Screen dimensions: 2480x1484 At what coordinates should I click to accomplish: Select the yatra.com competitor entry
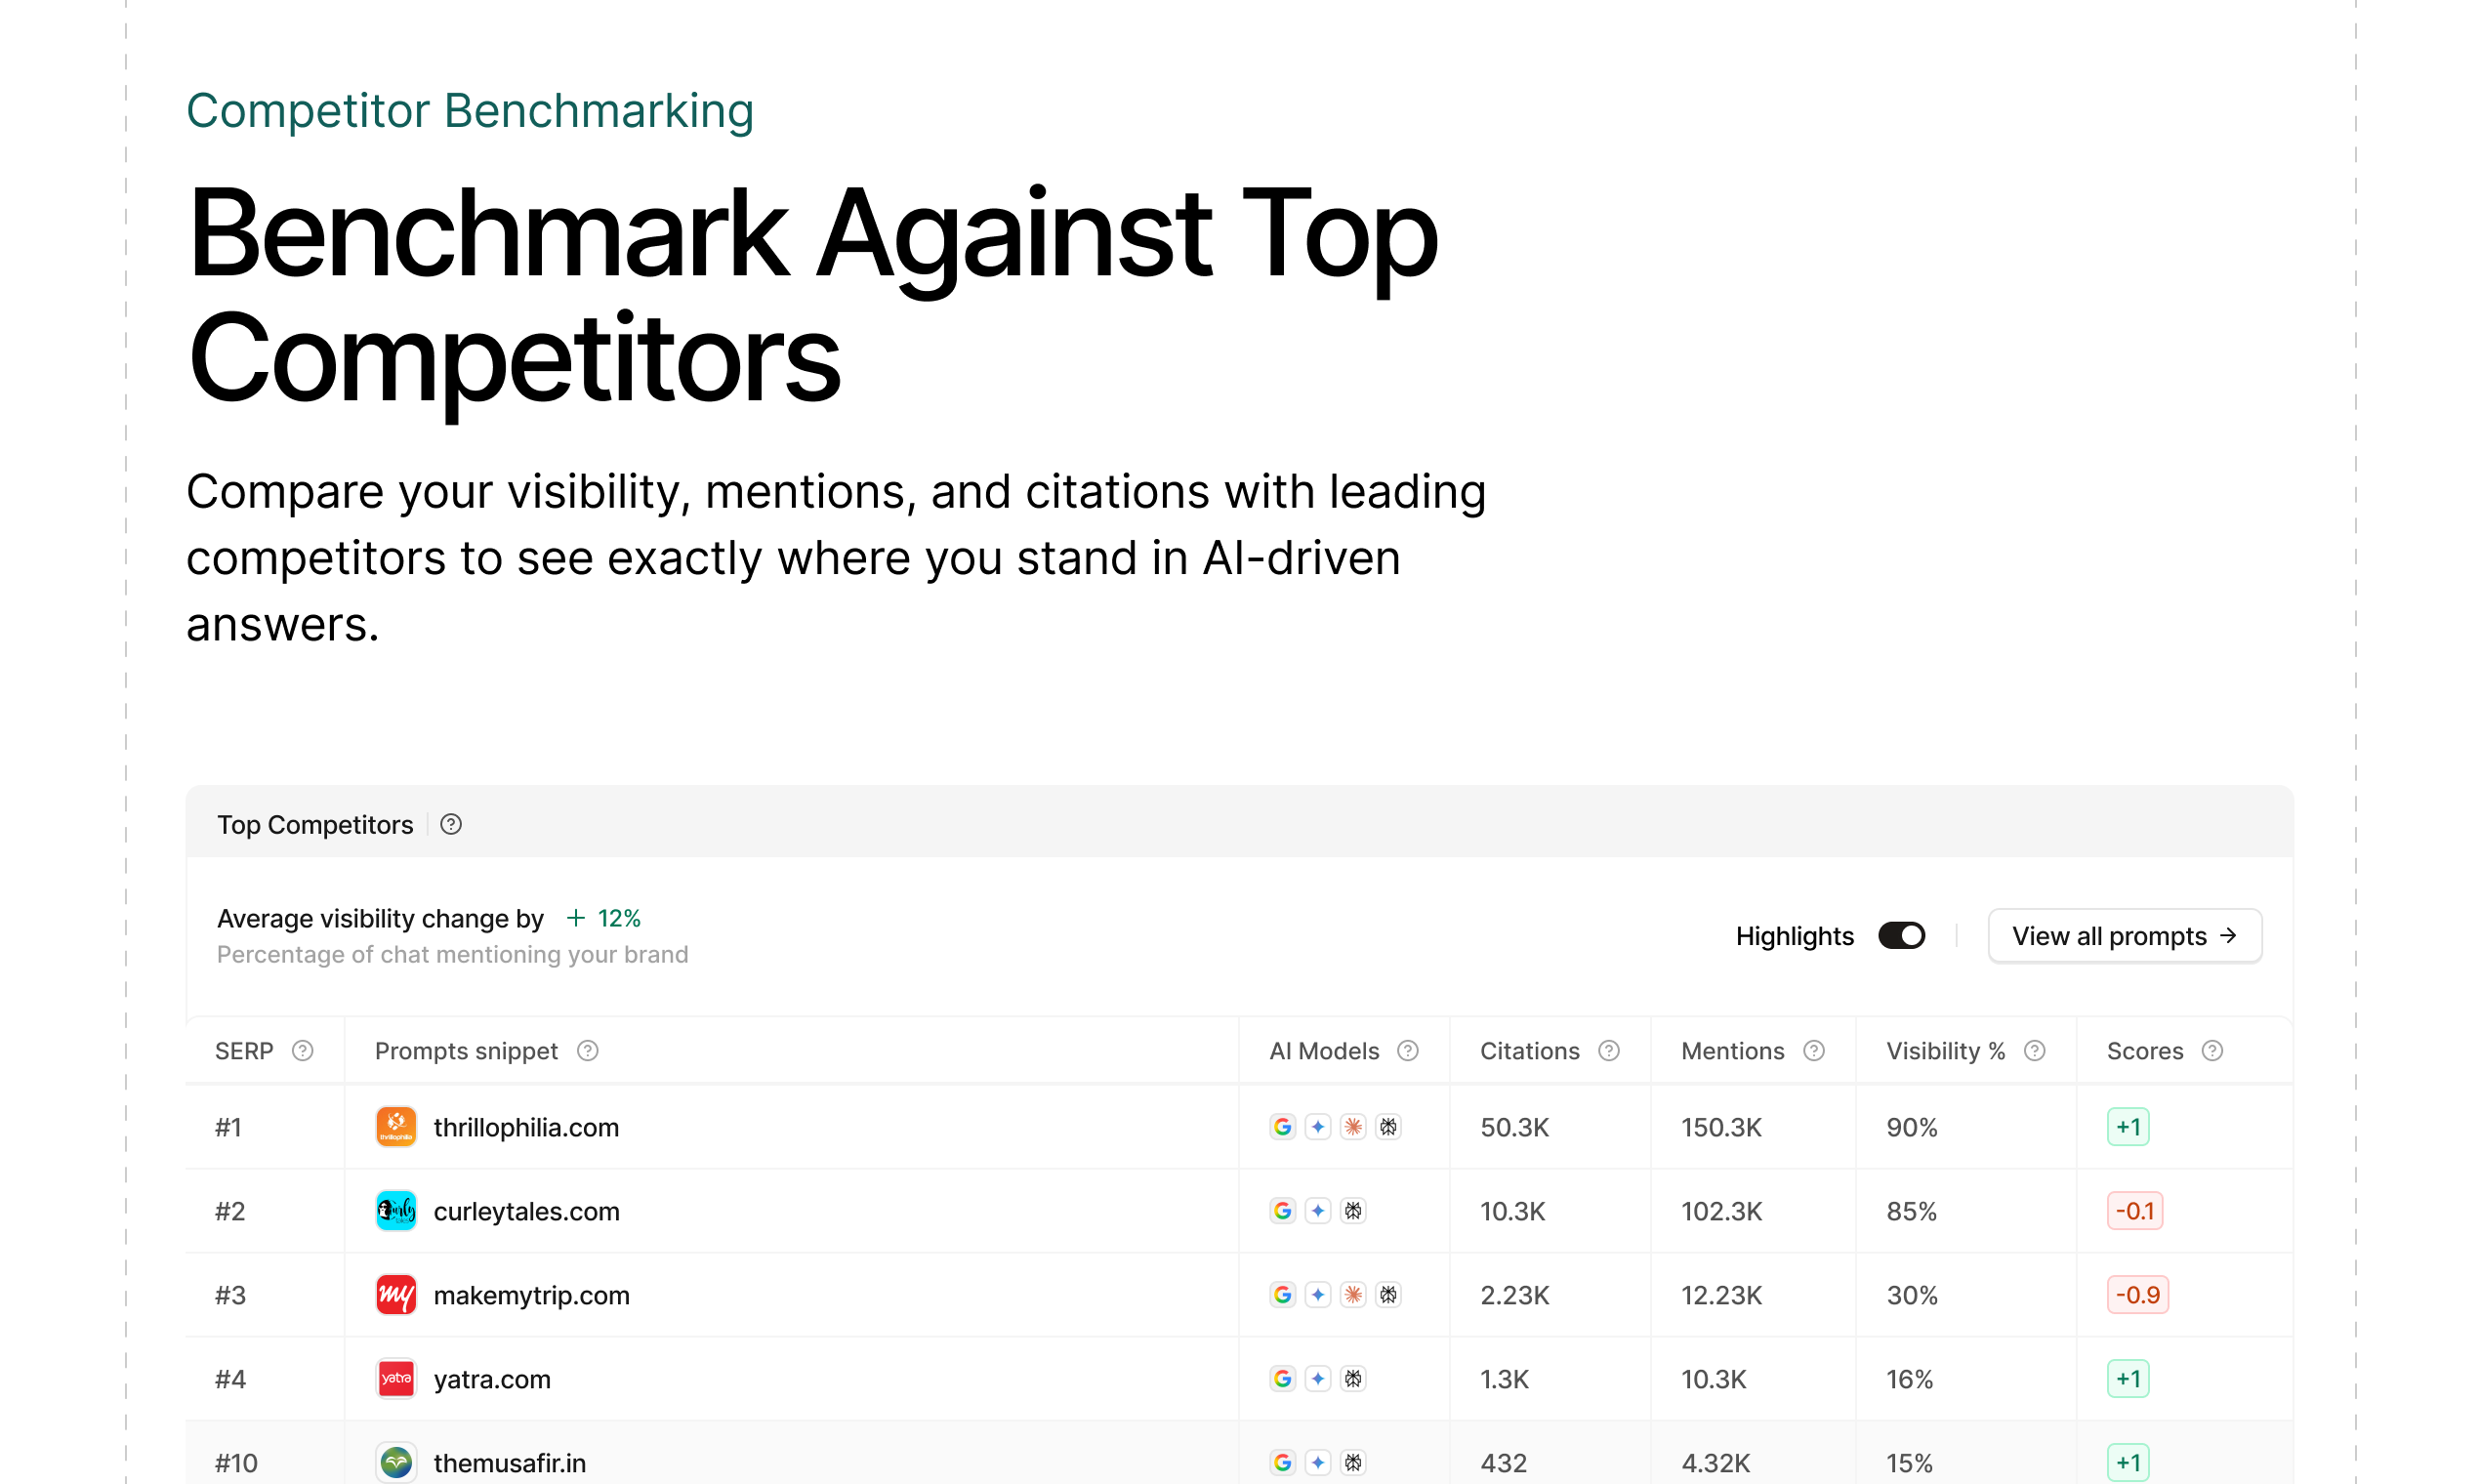pyautogui.click(x=492, y=1379)
